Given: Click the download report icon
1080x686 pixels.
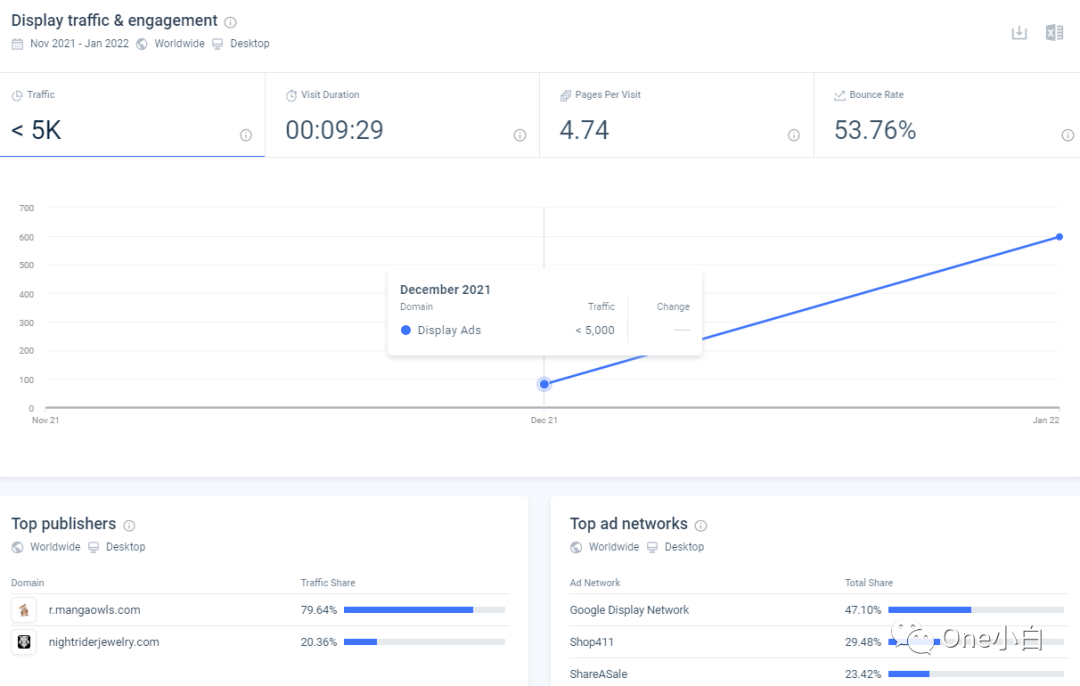Looking at the screenshot, I should (x=1019, y=32).
